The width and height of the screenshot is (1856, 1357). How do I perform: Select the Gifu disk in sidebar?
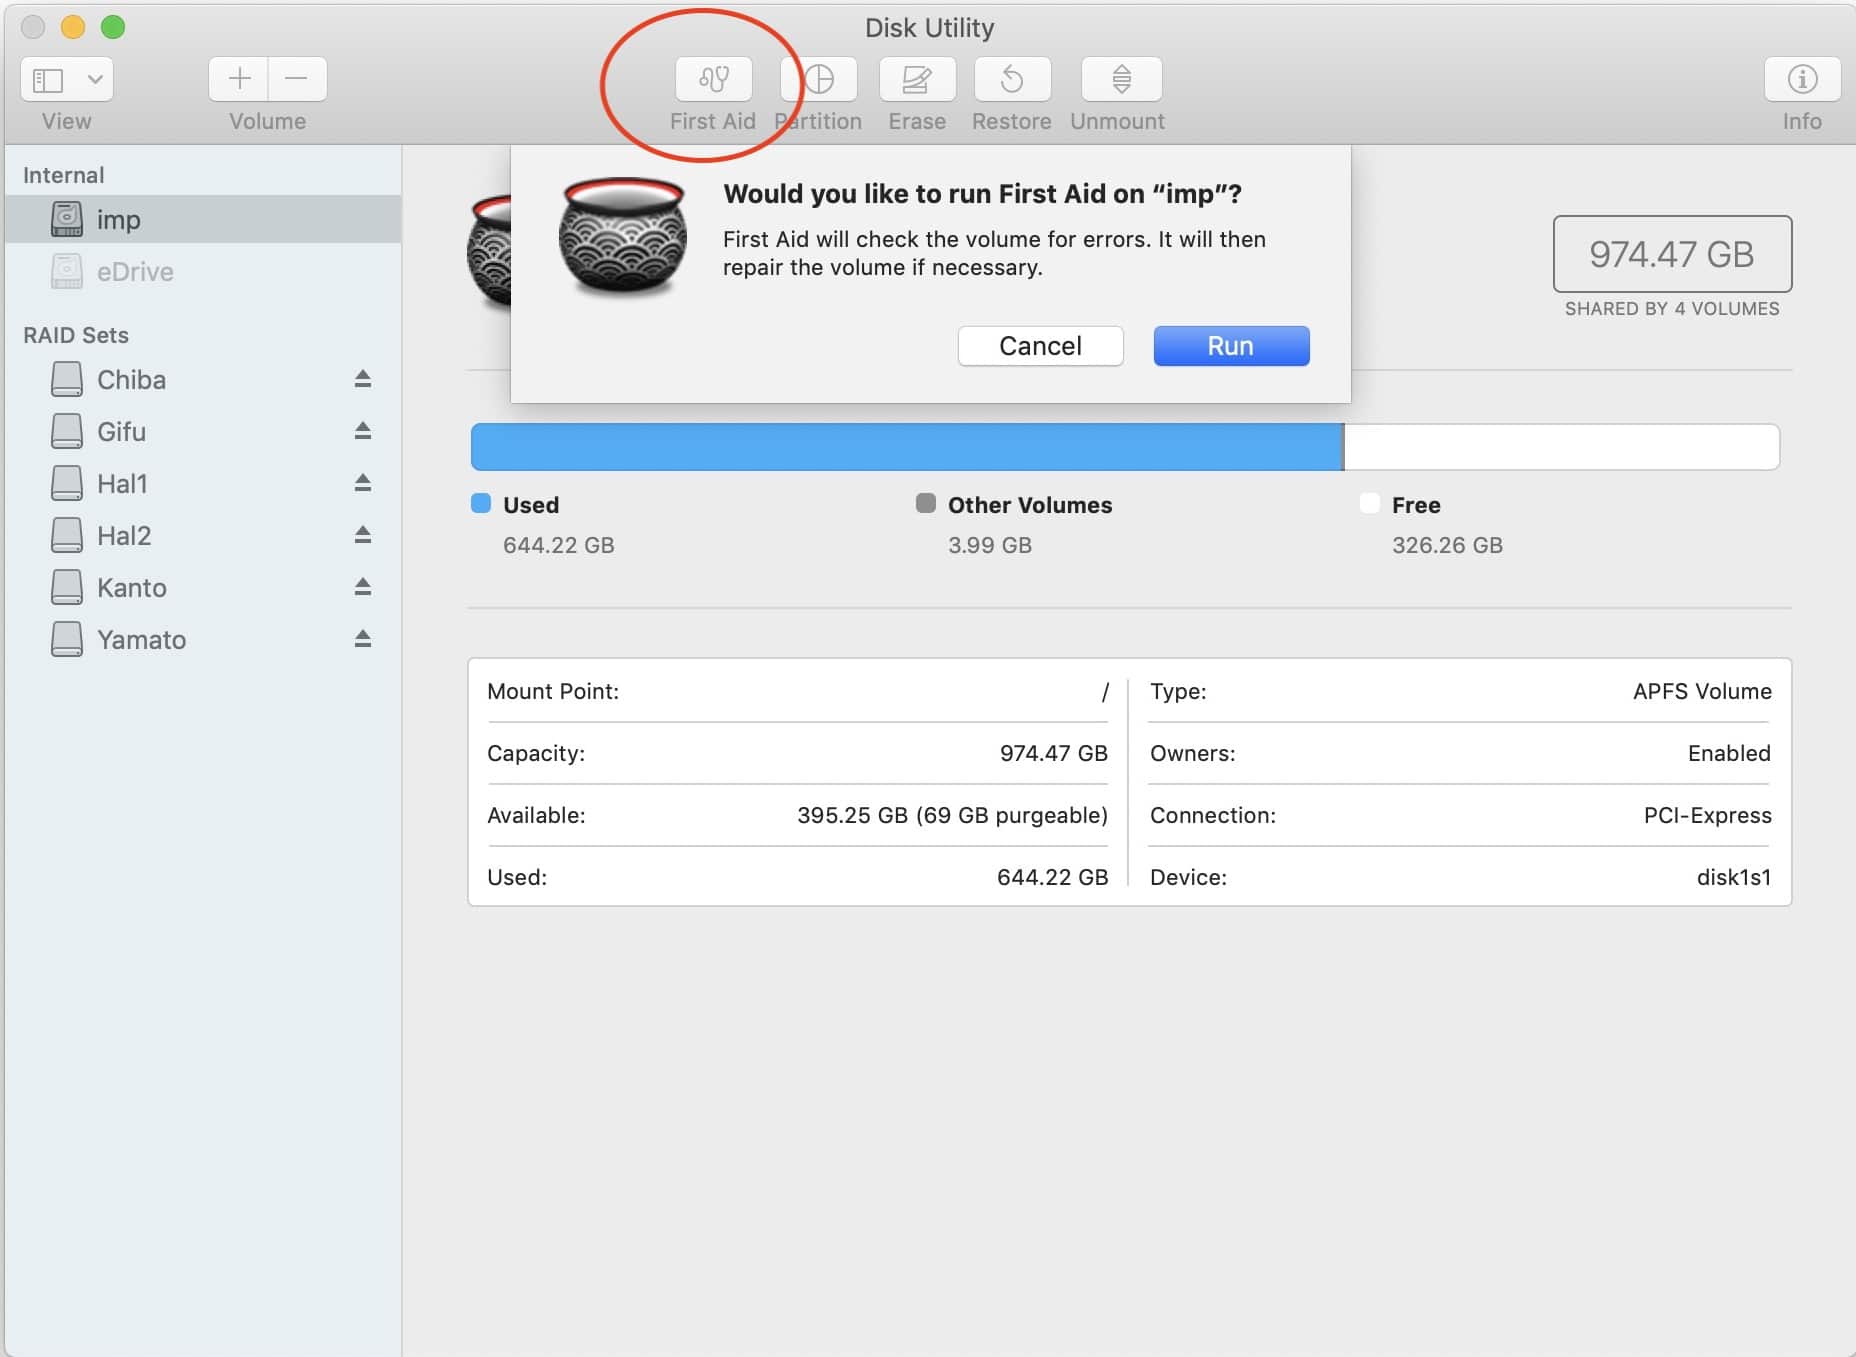pos(203,431)
